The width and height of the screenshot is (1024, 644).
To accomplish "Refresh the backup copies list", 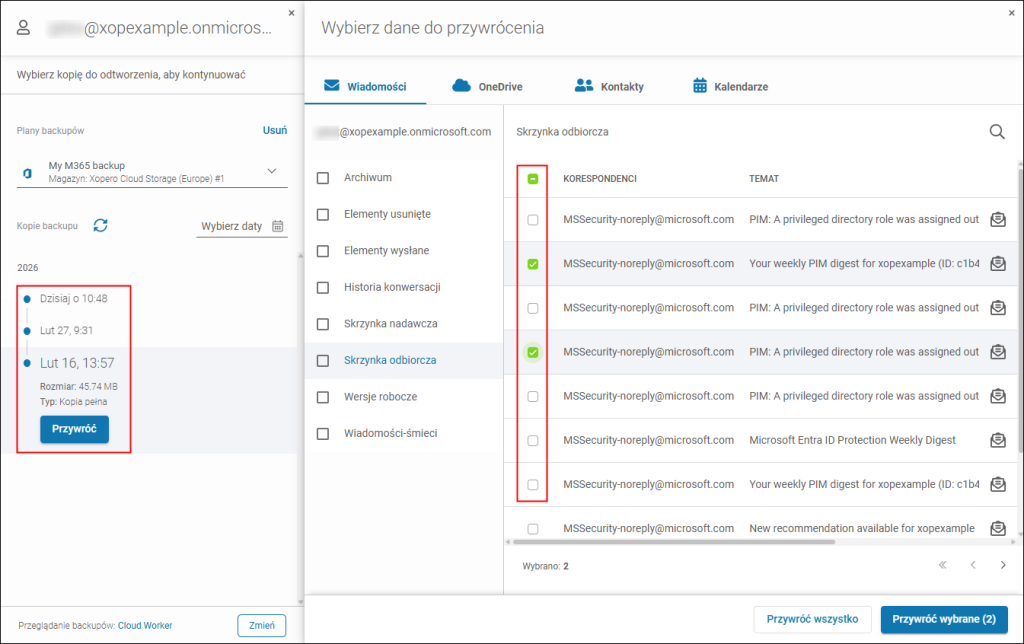I will click(100, 226).
